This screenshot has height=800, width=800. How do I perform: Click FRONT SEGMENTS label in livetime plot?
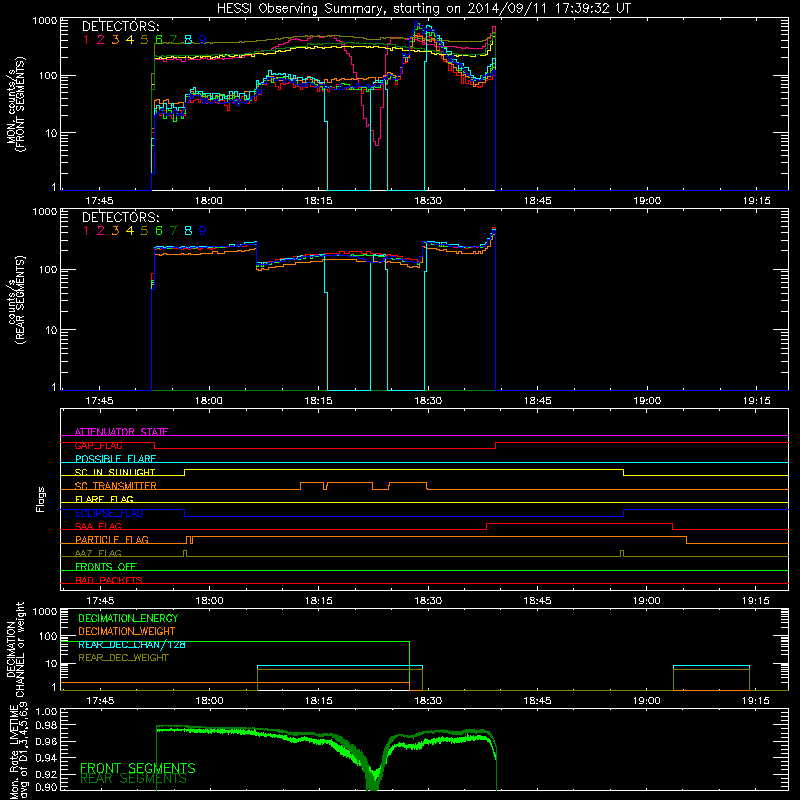138,768
